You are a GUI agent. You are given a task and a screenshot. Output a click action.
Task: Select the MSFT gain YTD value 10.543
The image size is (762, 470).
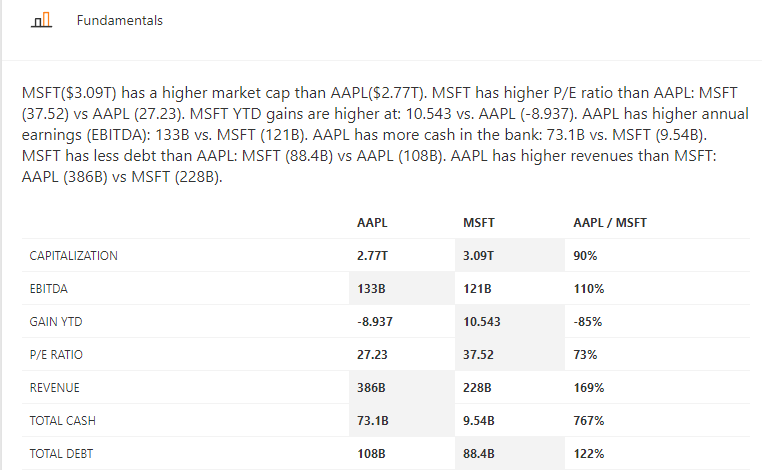(482, 322)
